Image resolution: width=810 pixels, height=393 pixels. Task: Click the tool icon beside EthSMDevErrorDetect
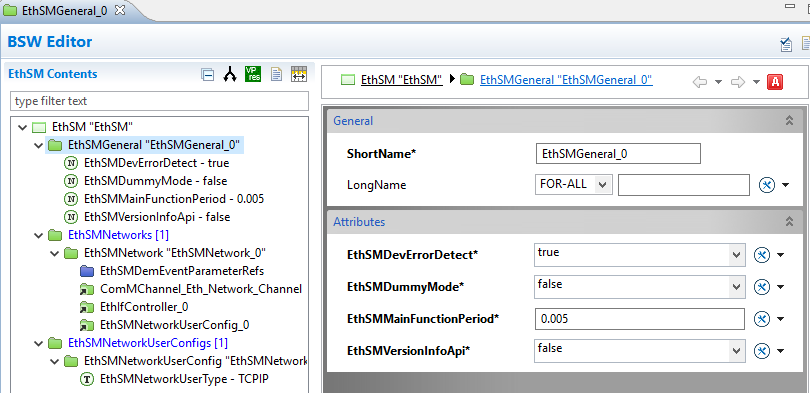tap(762, 255)
